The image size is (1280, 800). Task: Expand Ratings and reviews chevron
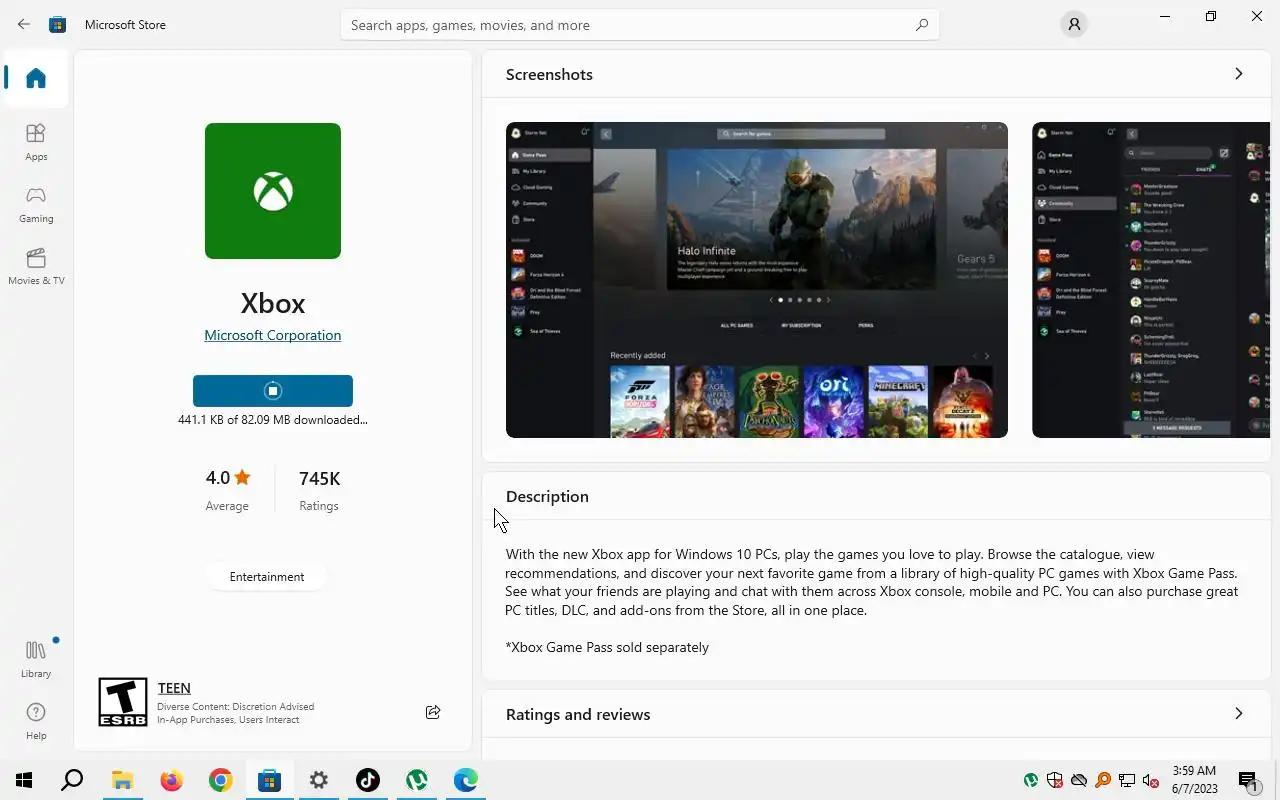pyautogui.click(x=1238, y=714)
